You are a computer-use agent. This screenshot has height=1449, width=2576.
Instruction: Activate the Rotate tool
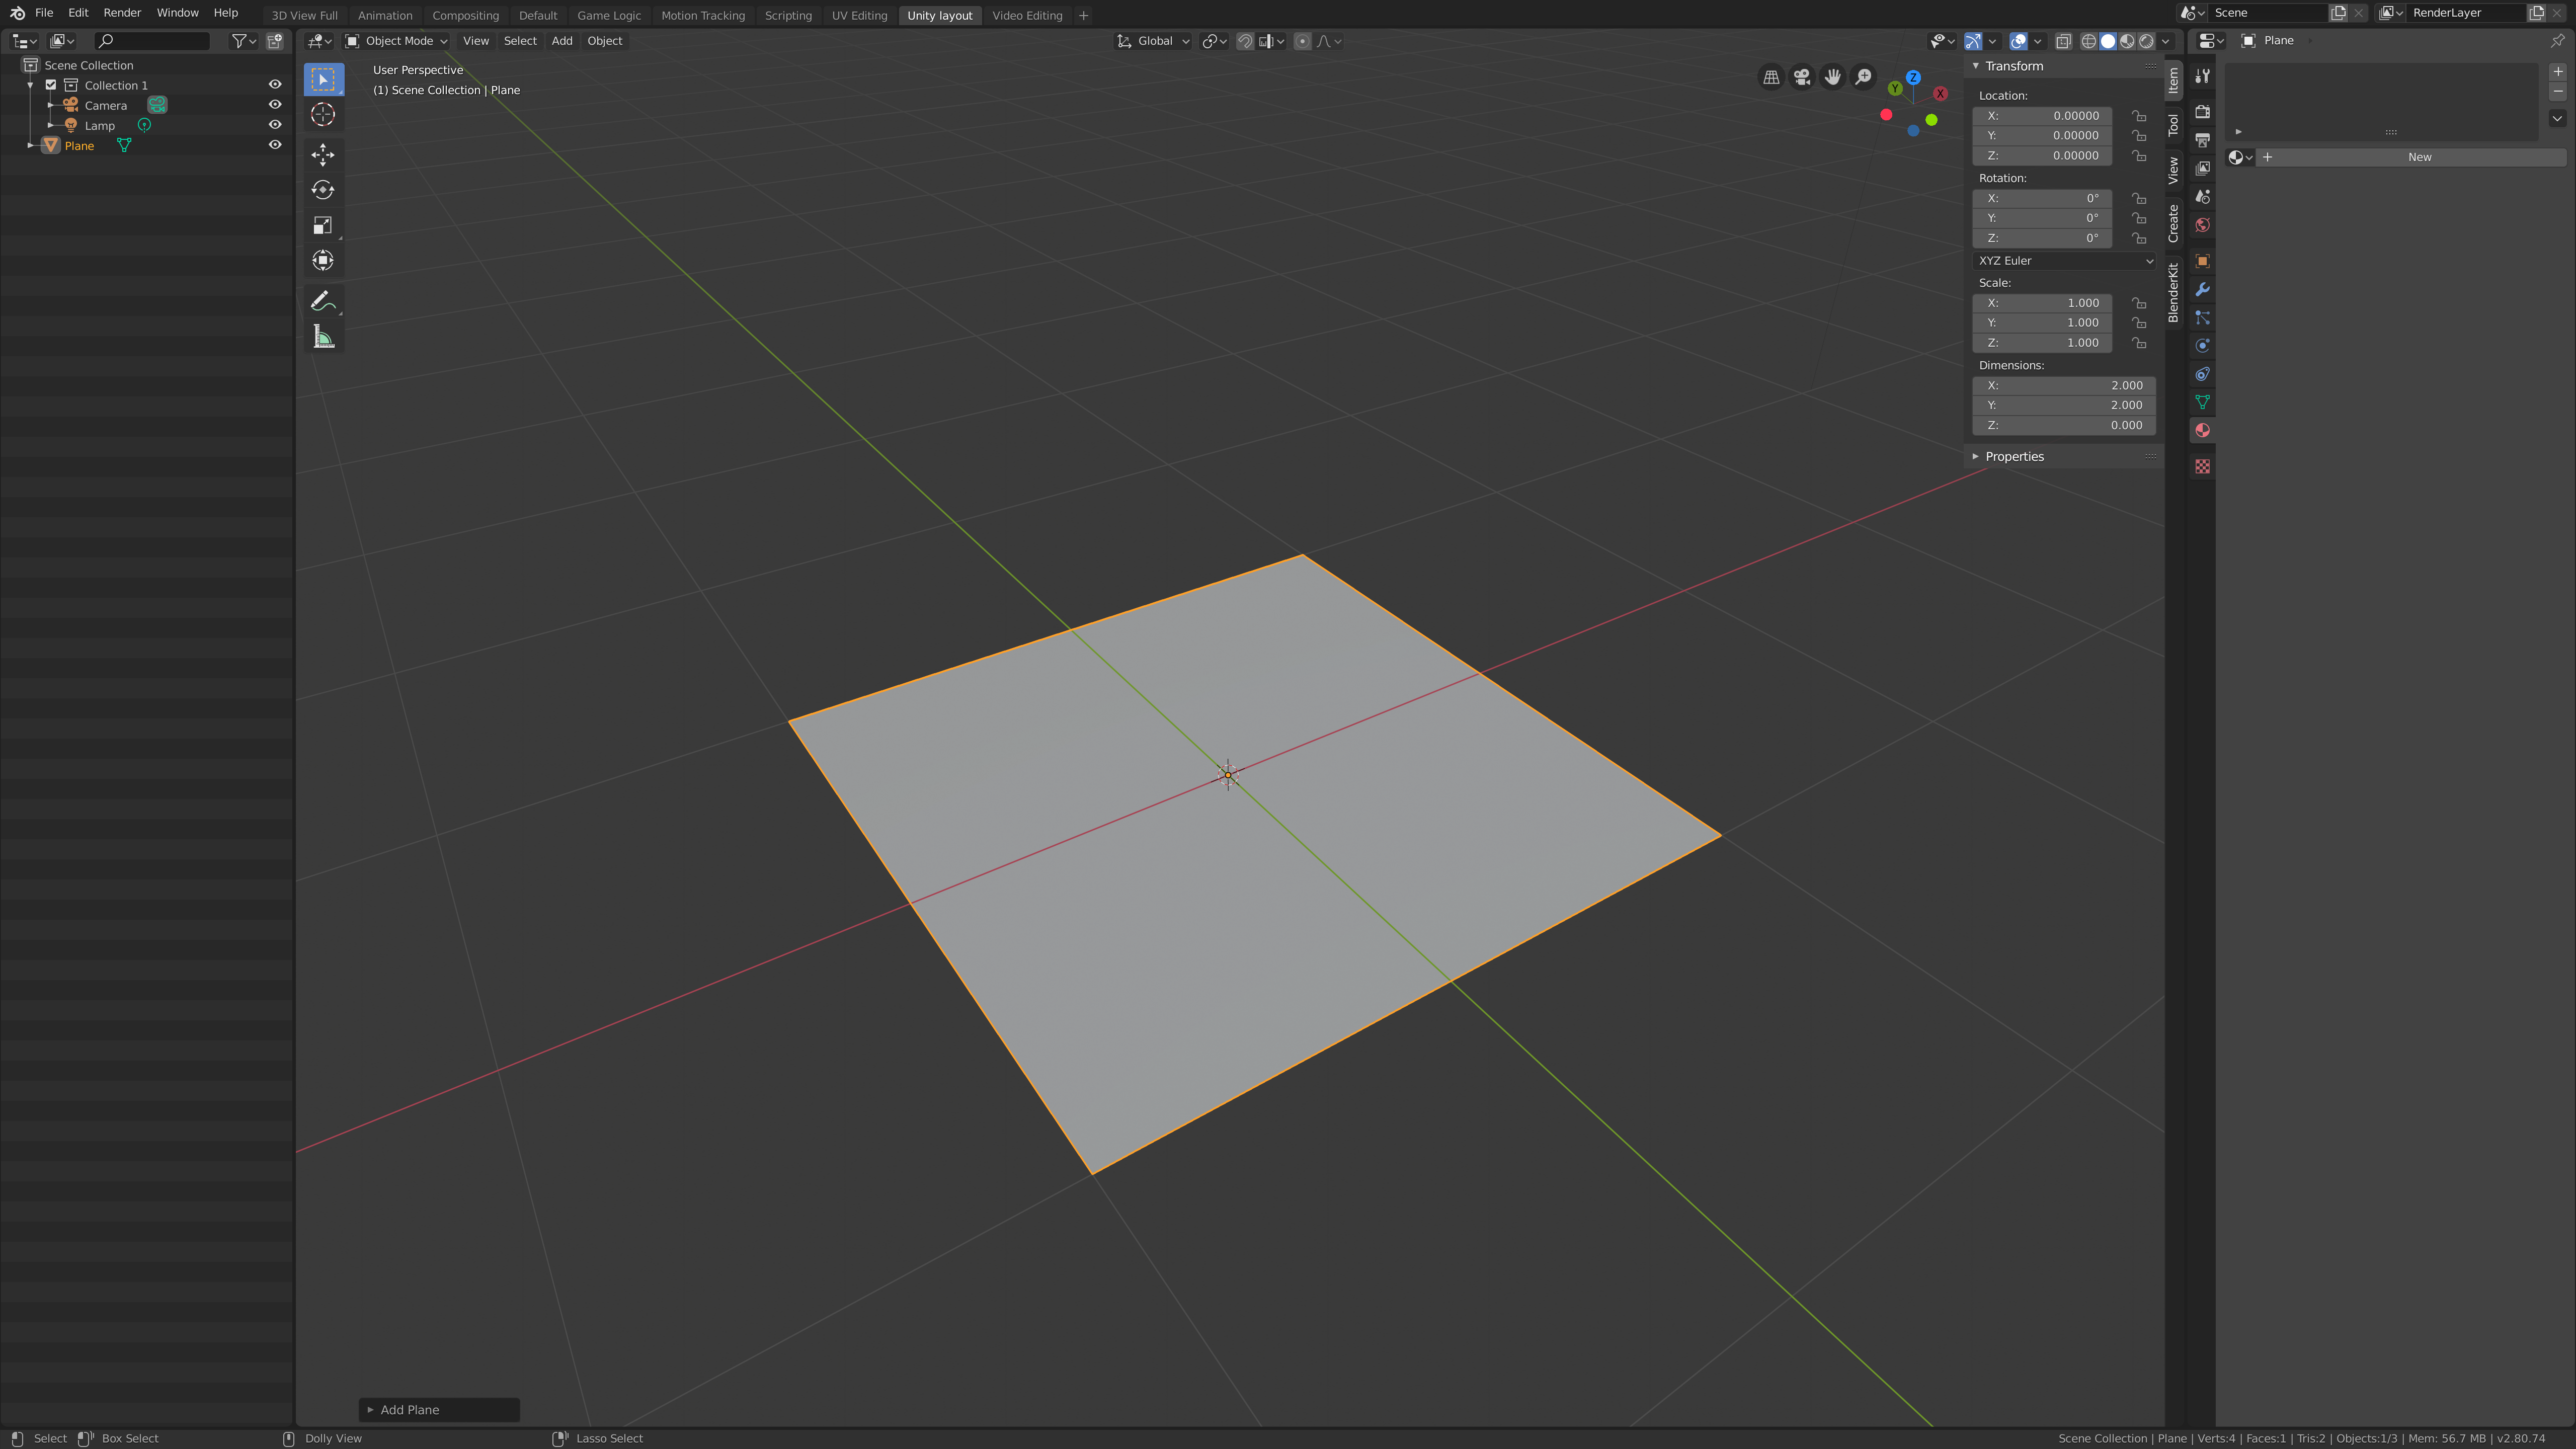(323, 190)
